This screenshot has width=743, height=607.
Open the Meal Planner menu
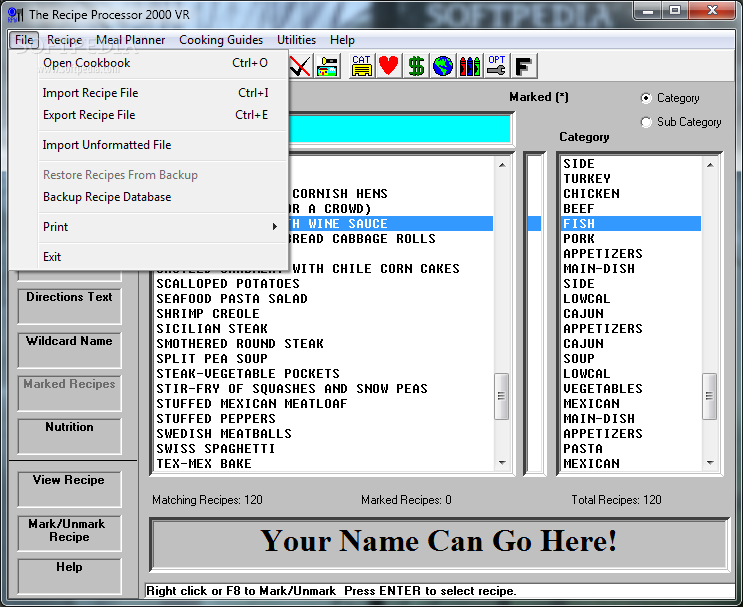(x=130, y=40)
